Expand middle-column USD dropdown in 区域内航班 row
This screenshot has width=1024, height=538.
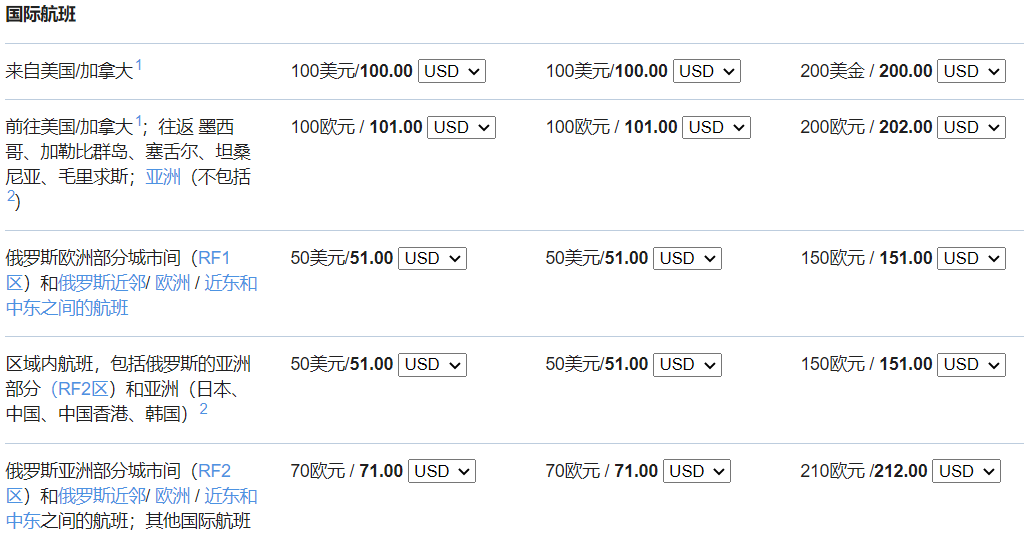click(687, 364)
